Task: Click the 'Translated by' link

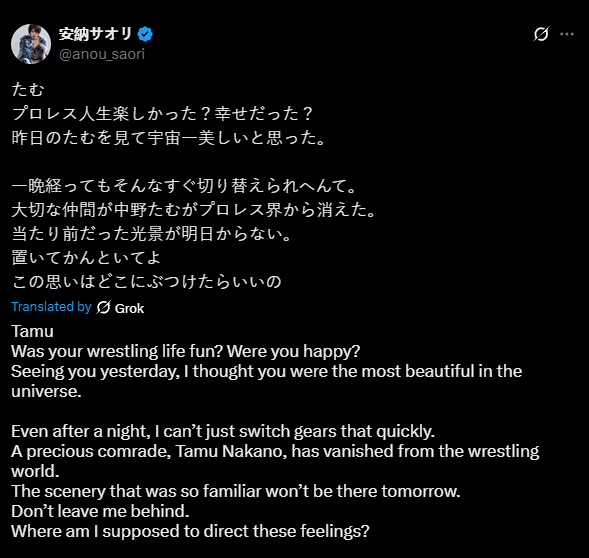Action: 51,307
